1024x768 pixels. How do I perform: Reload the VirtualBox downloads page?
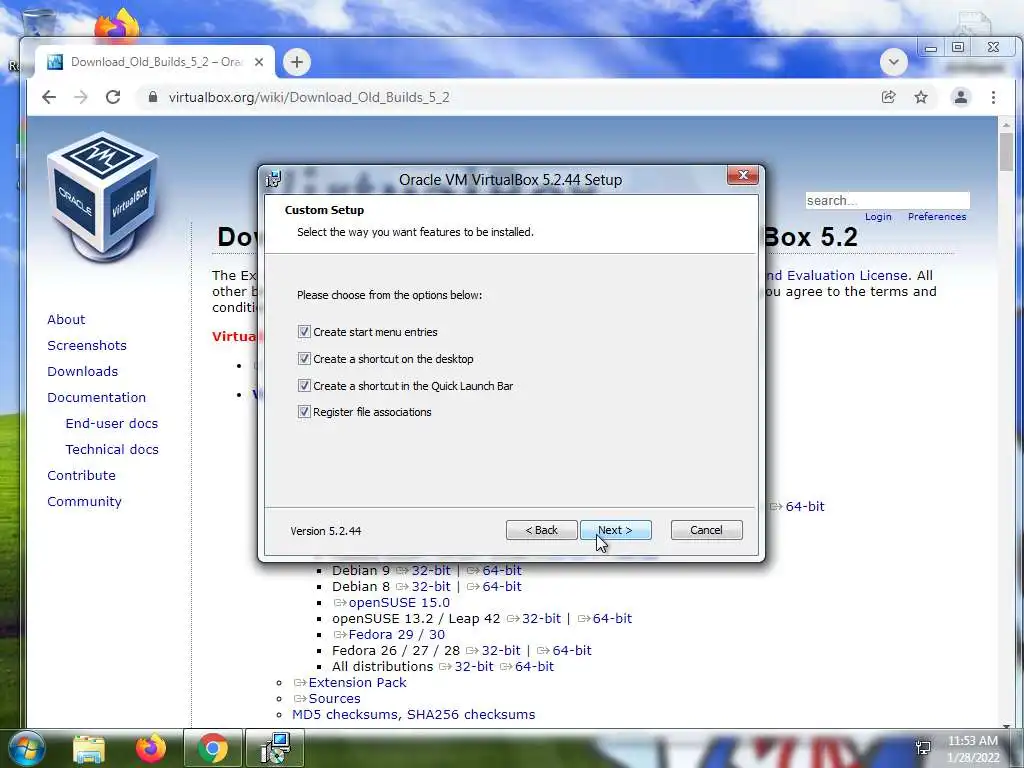coord(113,97)
